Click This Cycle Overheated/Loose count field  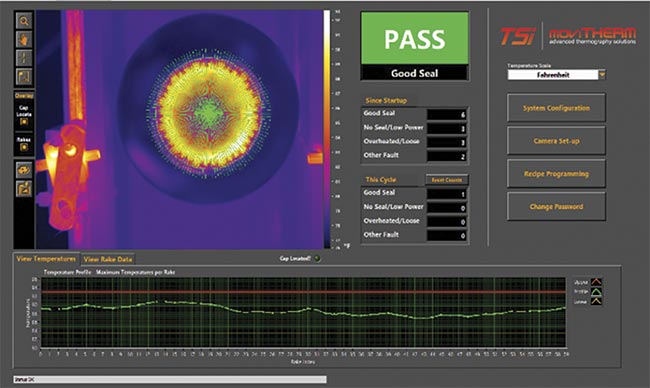(x=447, y=222)
